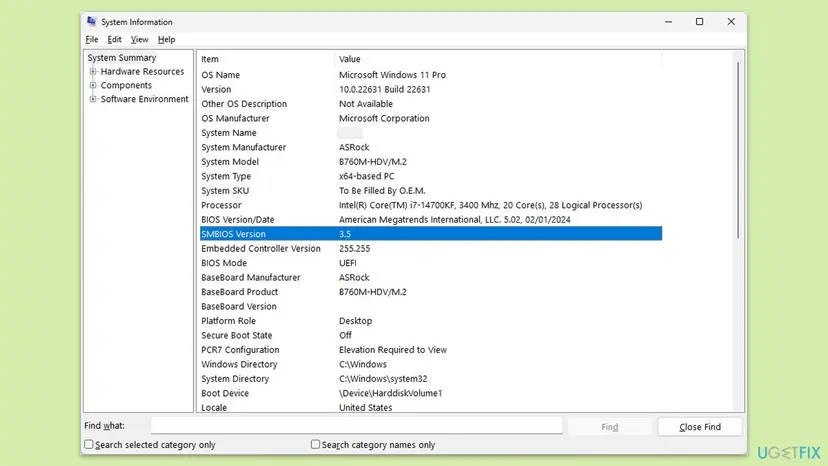Click the vertical scrollbar thumb
828x466 pixels.
[738, 150]
